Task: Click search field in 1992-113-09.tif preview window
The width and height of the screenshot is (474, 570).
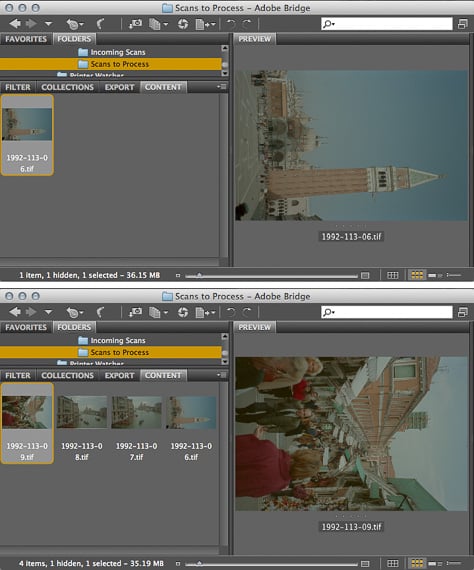Action: click(387, 312)
